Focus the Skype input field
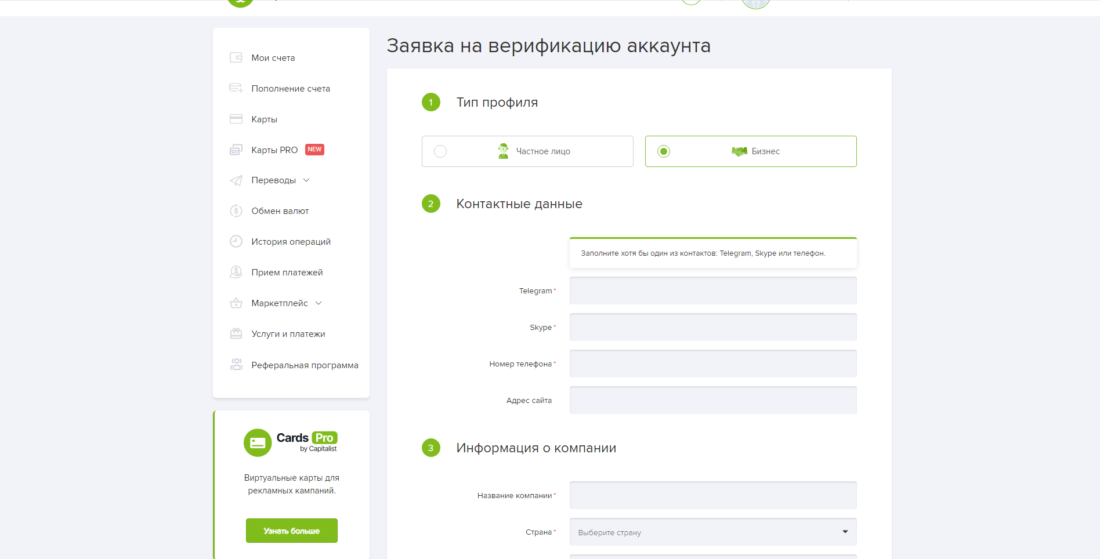 (713, 327)
